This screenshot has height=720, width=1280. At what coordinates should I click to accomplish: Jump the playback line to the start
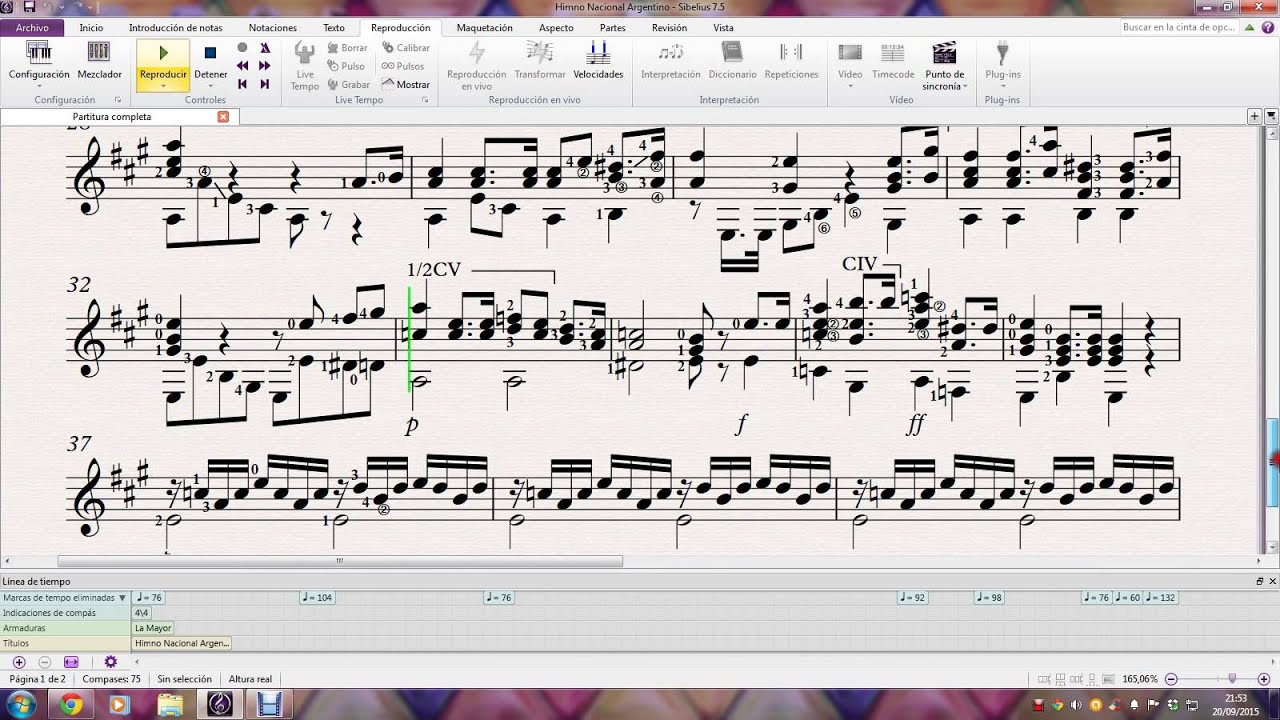[242, 84]
